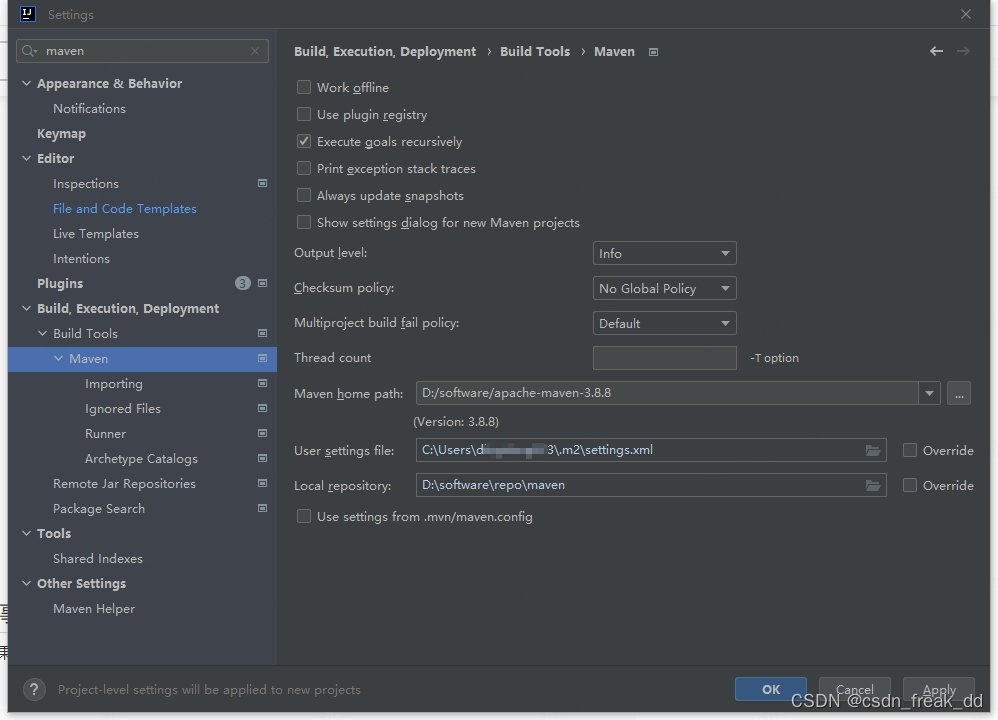This screenshot has width=998, height=720.
Task: Open help via question mark icon
Action: coord(34,689)
